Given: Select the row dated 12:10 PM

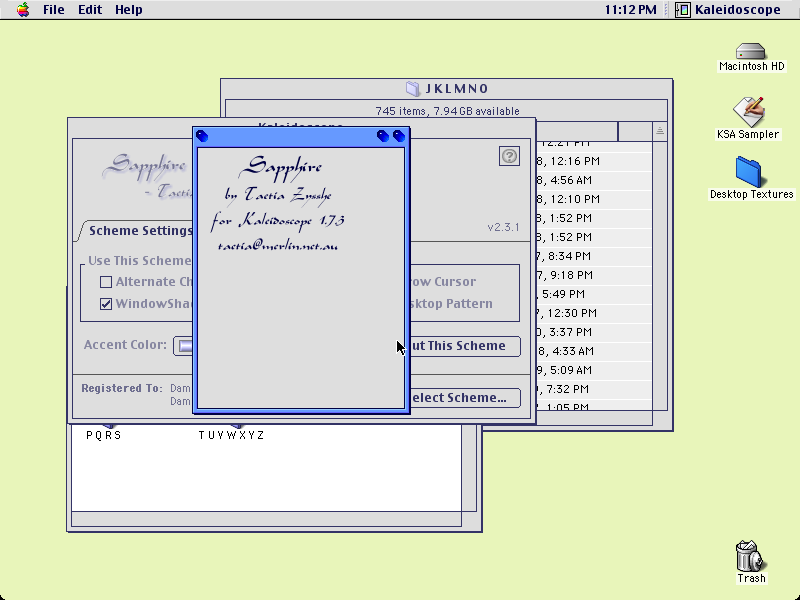Looking at the screenshot, I should pos(593,199).
